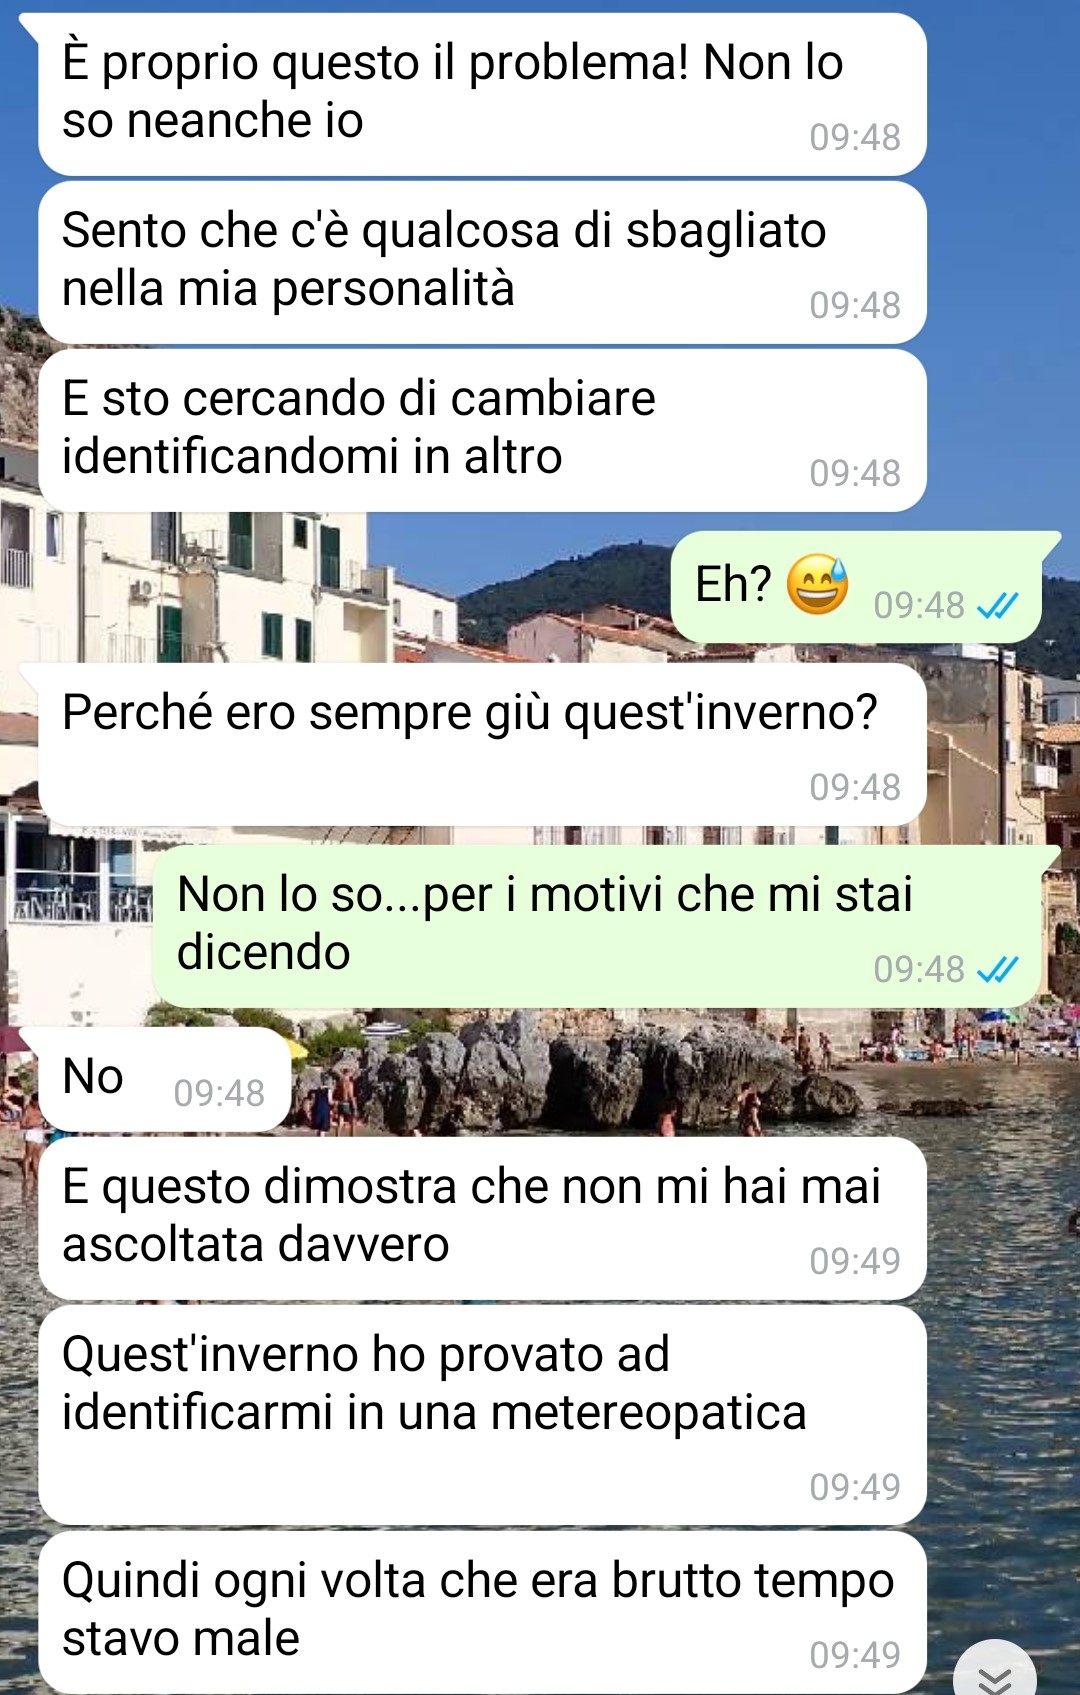Screen dimensions: 1080x1695
Task: Tap 09:49 timestamp on 'ascoltata davvero' message
Action: point(855,1261)
